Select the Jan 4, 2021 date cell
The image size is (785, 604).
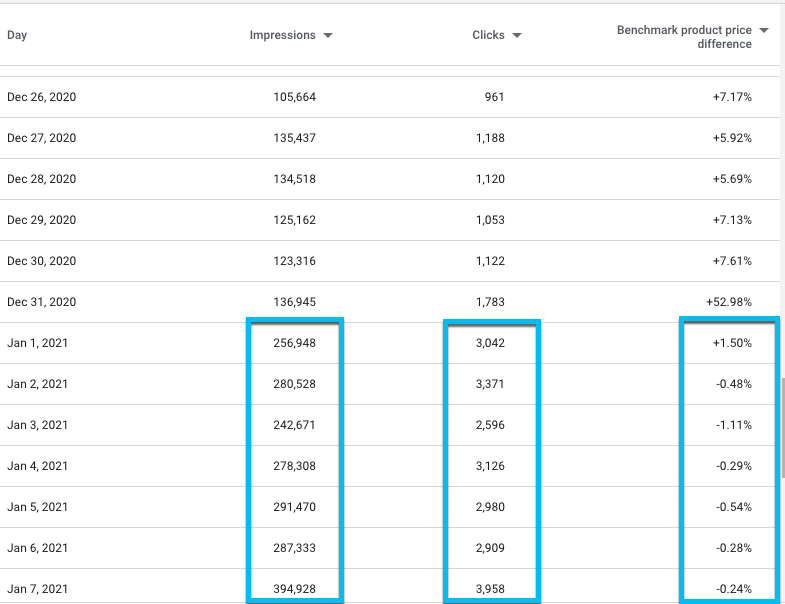38,466
